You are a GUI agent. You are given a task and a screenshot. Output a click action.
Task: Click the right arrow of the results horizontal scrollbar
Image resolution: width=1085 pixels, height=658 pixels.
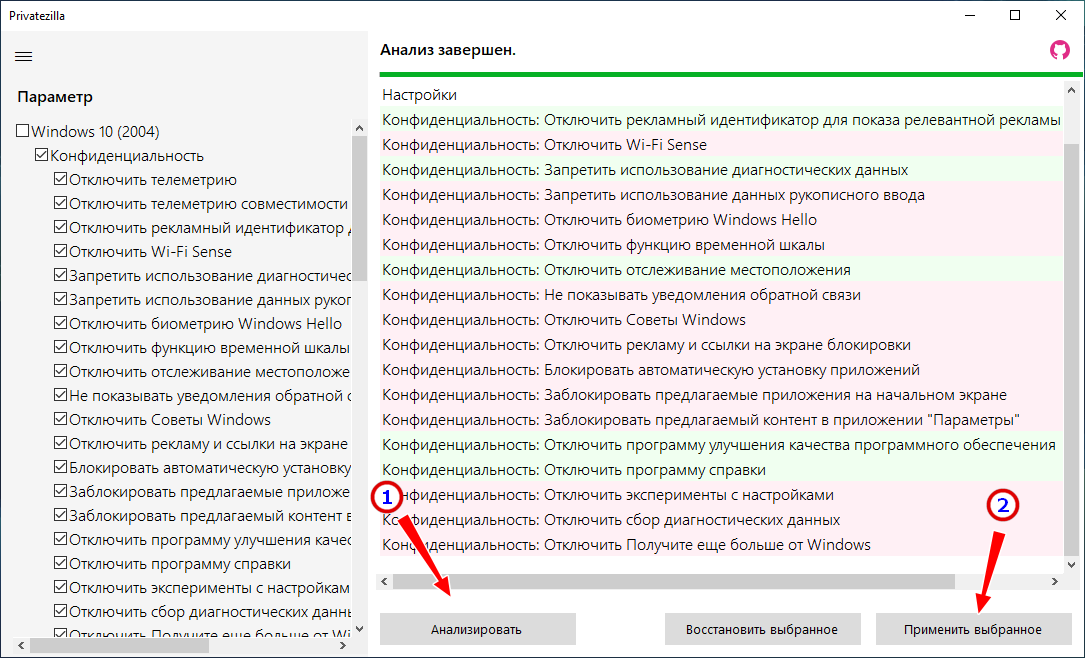1055,581
